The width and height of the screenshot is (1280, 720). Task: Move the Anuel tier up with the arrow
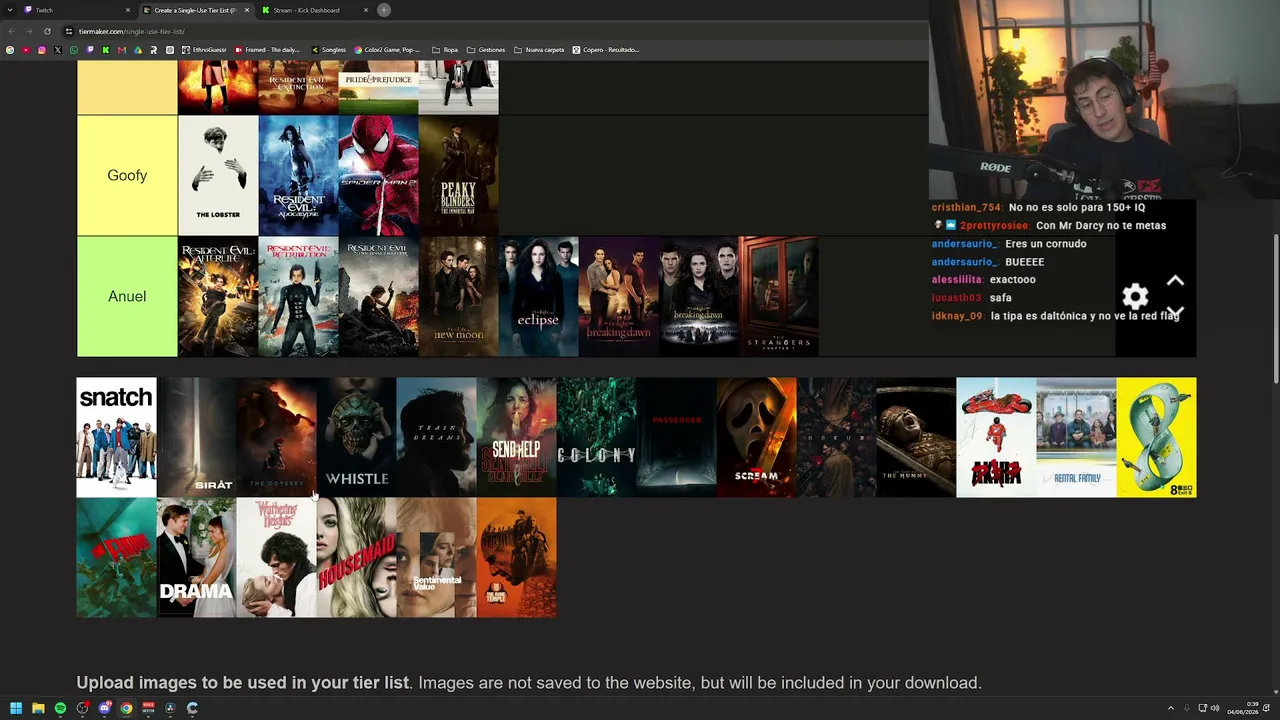click(x=1175, y=281)
